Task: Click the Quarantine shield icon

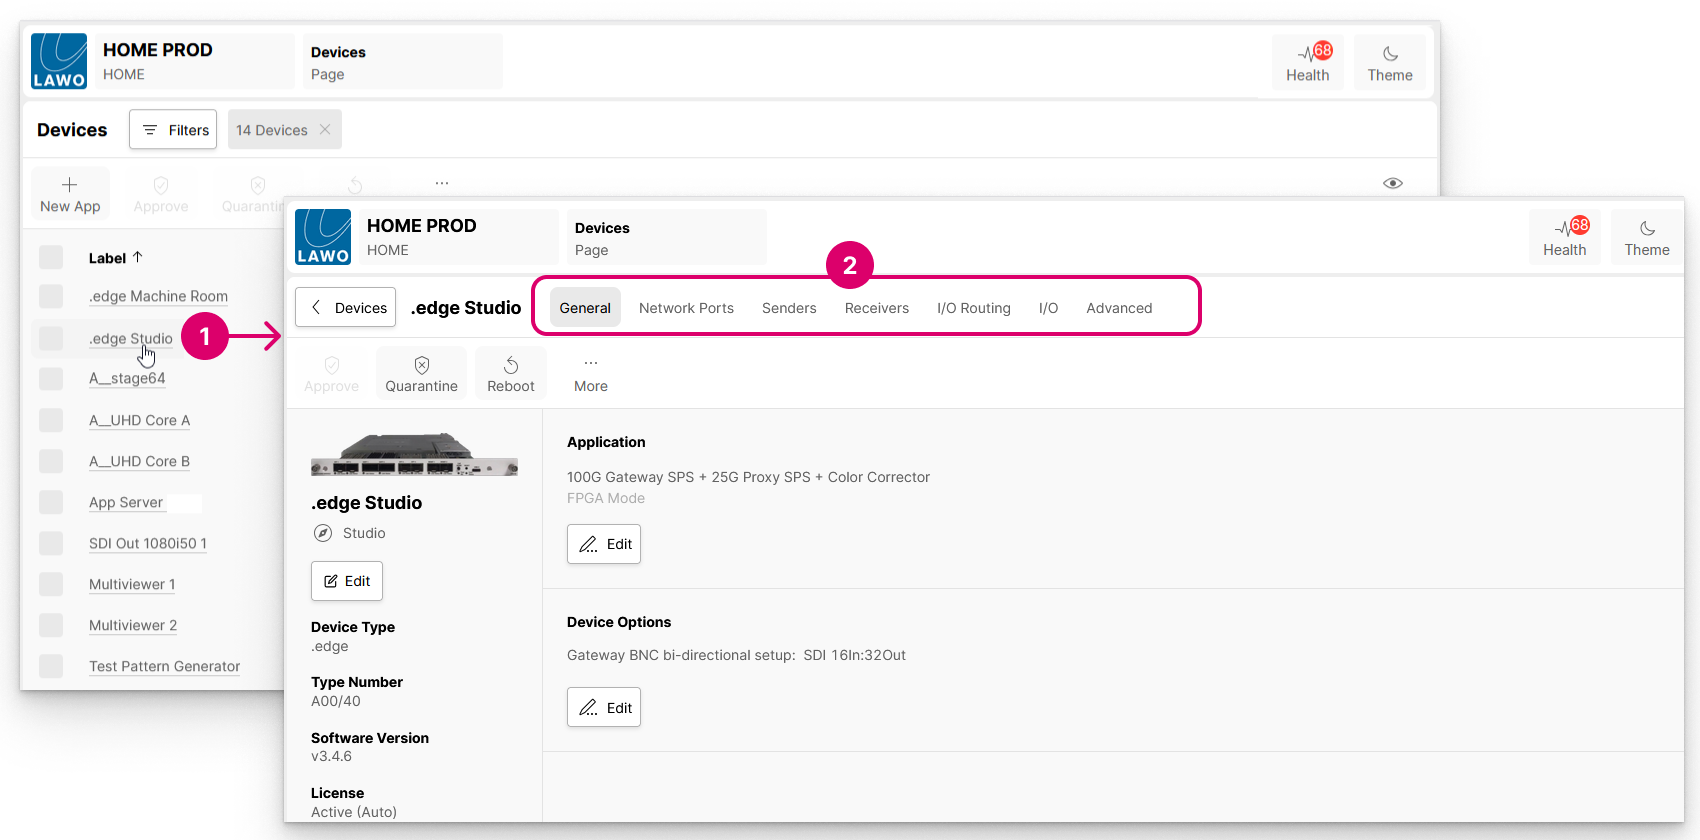Action: tap(421, 366)
